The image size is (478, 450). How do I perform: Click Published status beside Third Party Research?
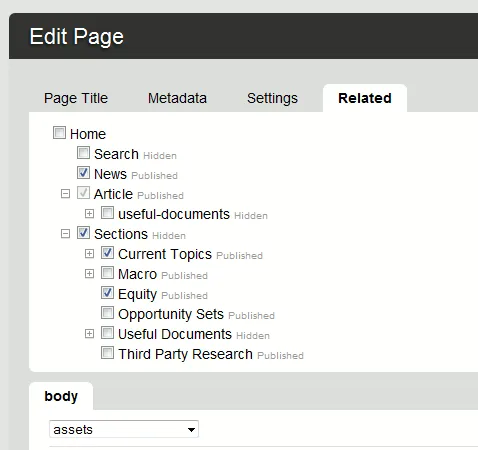click(x=281, y=356)
